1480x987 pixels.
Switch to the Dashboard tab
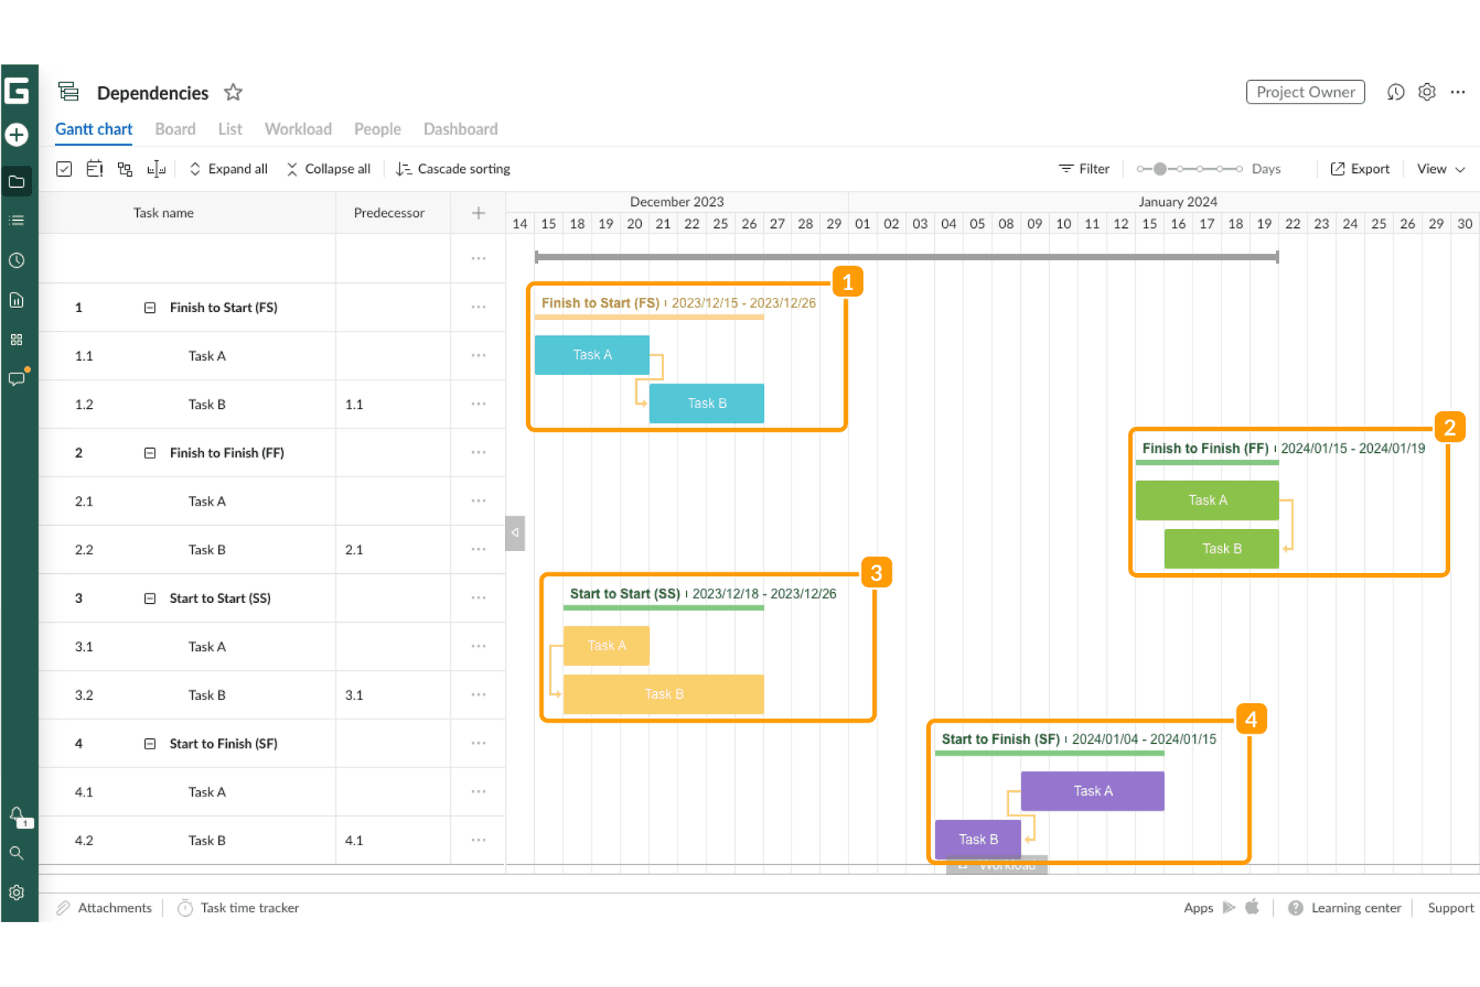click(x=460, y=129)
